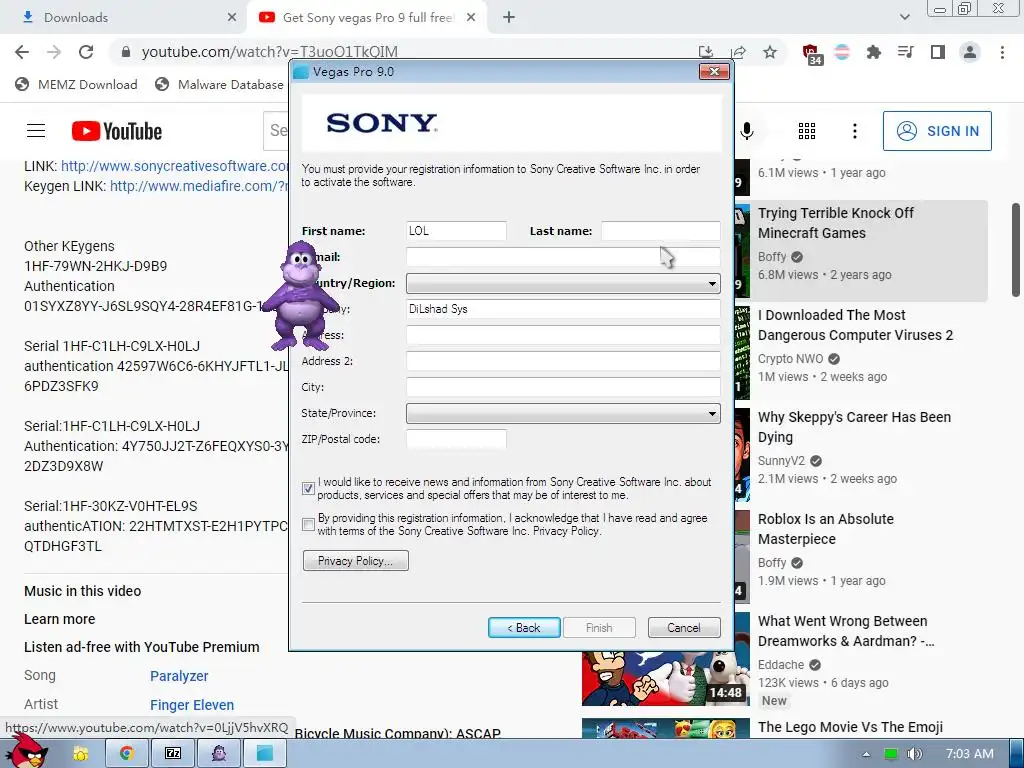This screenshot has height=768, width=1024.
Task: Click the Back button in Vegas dialog
Action: click(524, 628)
